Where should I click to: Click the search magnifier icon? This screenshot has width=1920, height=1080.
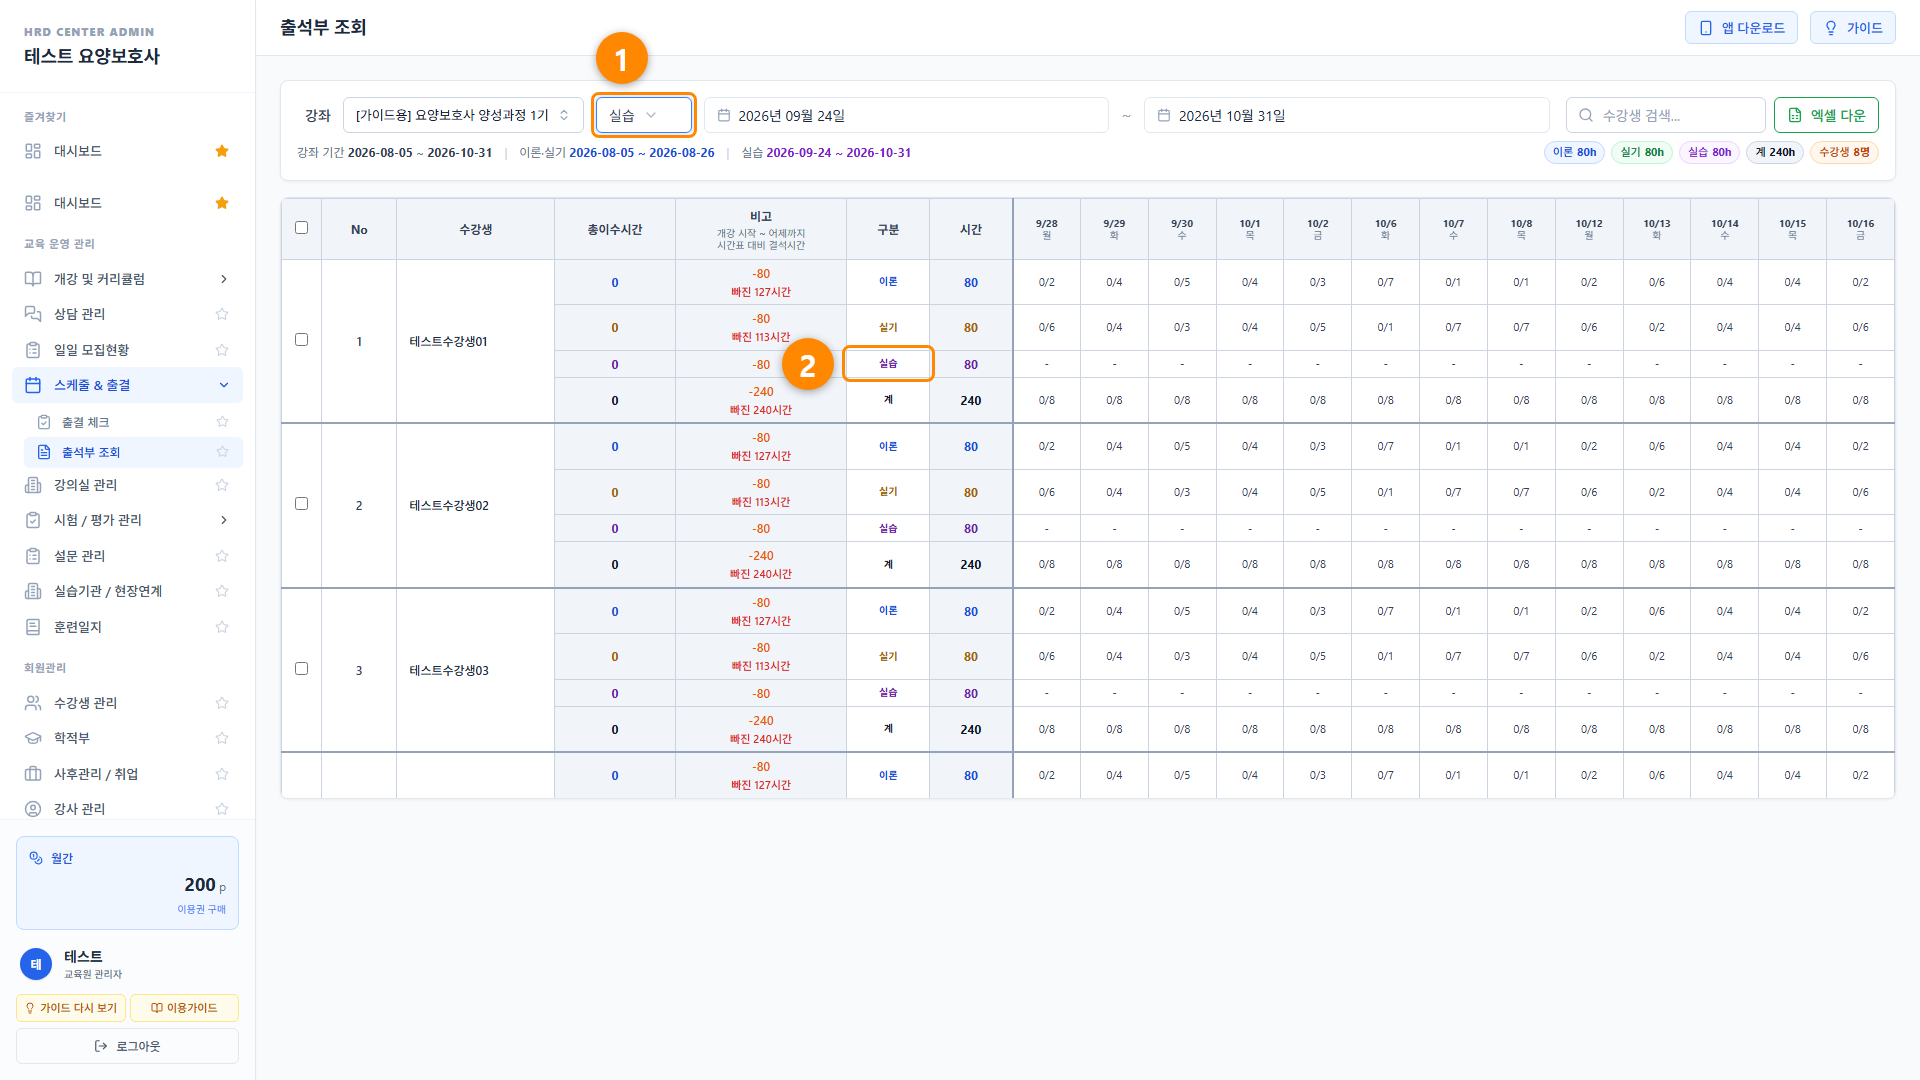click(x=1586, y=116)
